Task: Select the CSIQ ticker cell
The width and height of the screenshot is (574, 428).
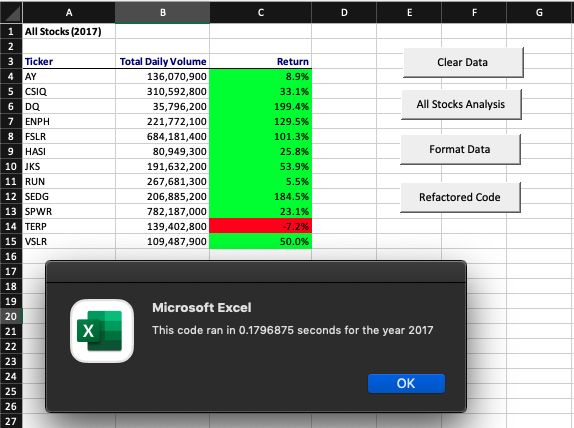Action: (69, 92)
